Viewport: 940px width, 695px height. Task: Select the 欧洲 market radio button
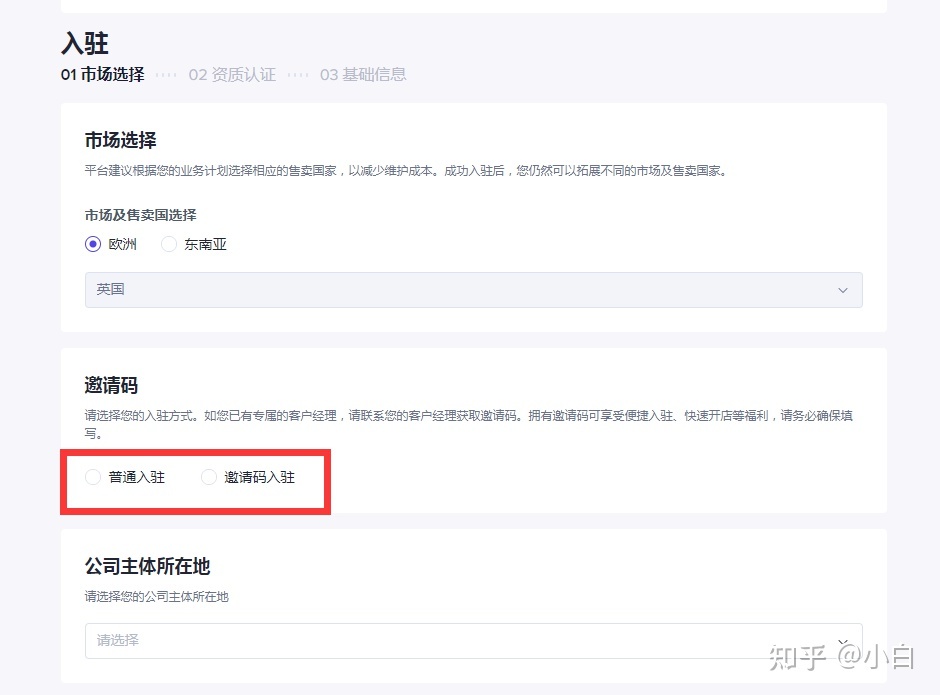[x=93, y=244]
